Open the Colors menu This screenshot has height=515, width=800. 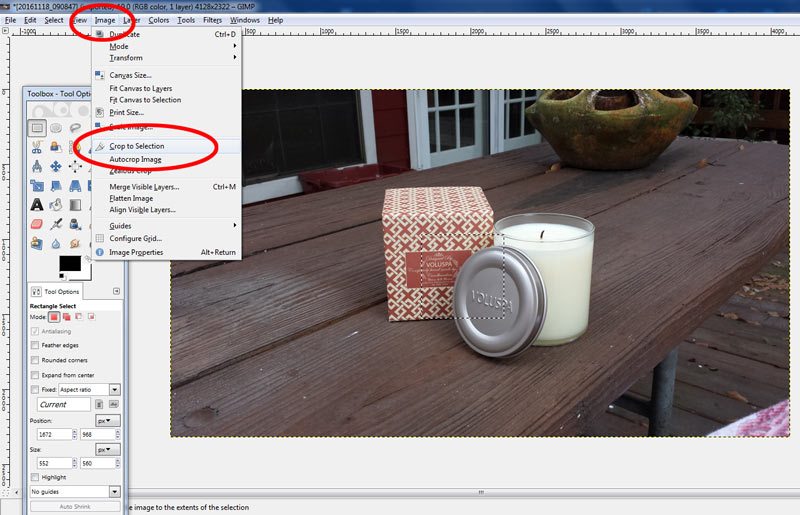tap(159, 20)
